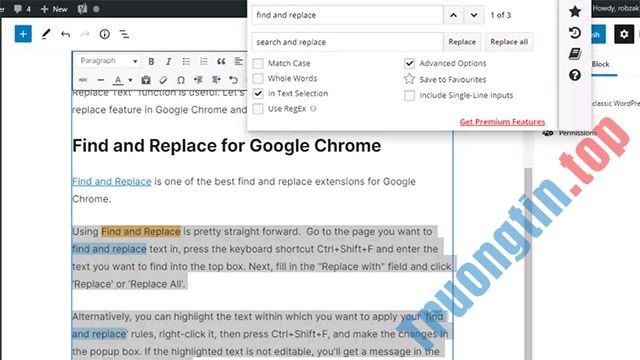640x360 pixels.
Task: Click RegEx info icon
Action: [313, 109]
